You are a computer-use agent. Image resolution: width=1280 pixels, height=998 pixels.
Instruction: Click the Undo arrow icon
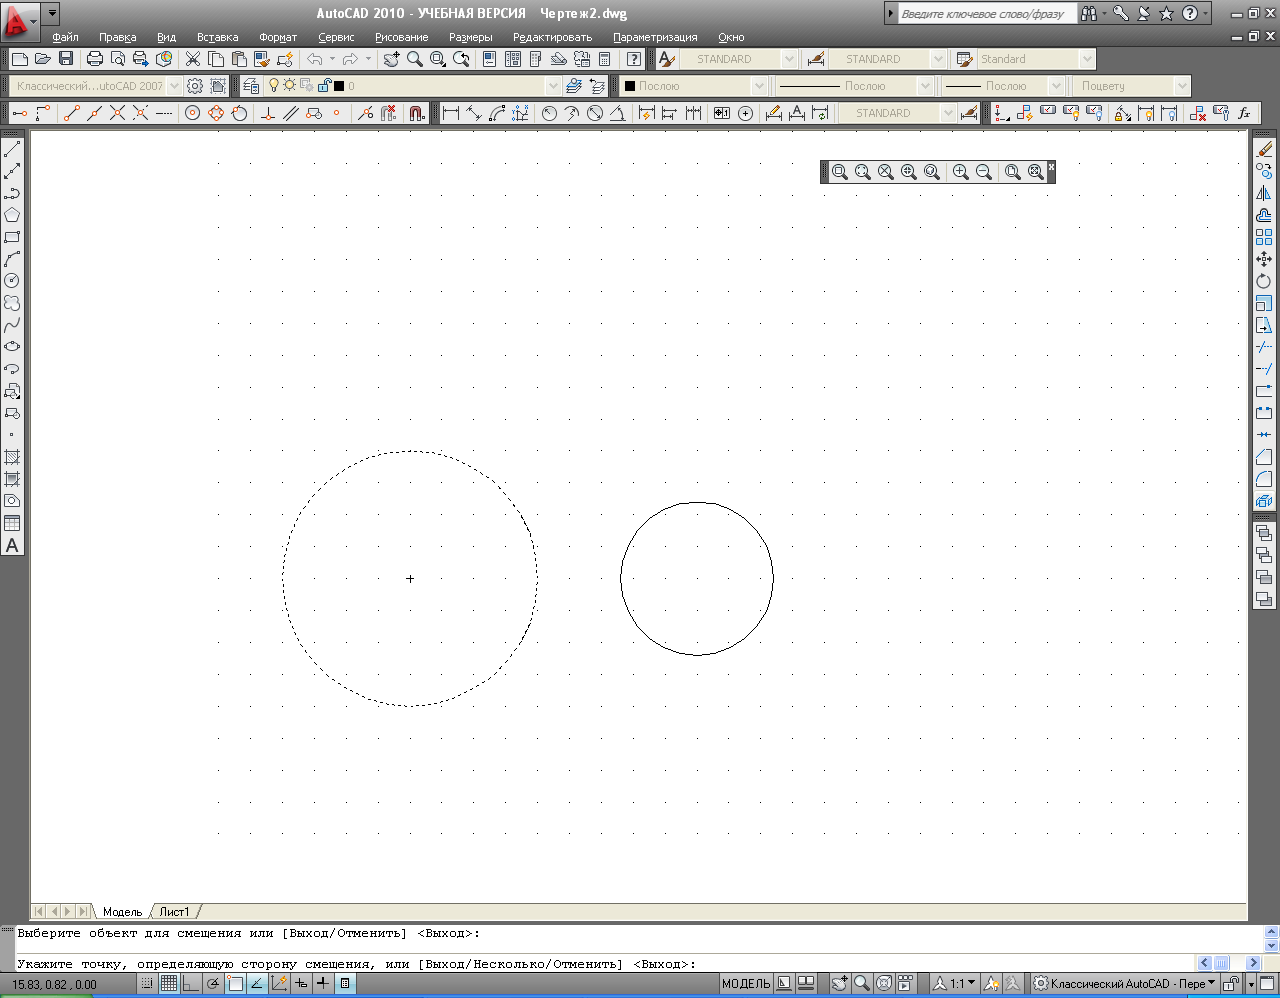pyautogui.click(x=314, y=59)
